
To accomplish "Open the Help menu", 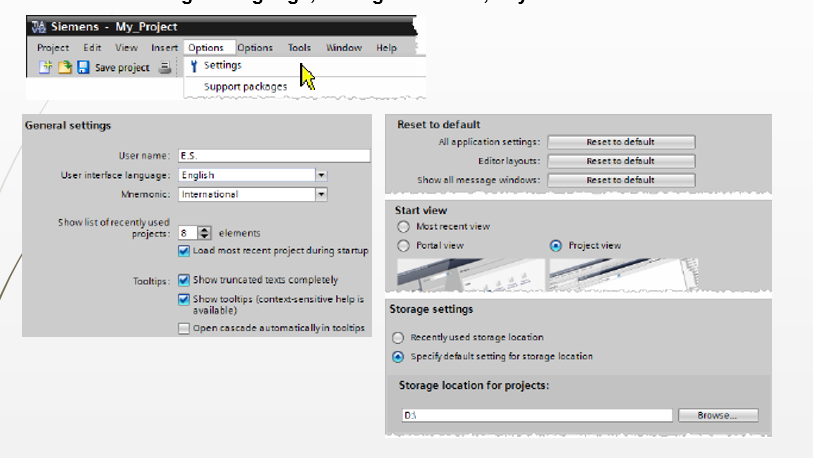I will (386, 48).
